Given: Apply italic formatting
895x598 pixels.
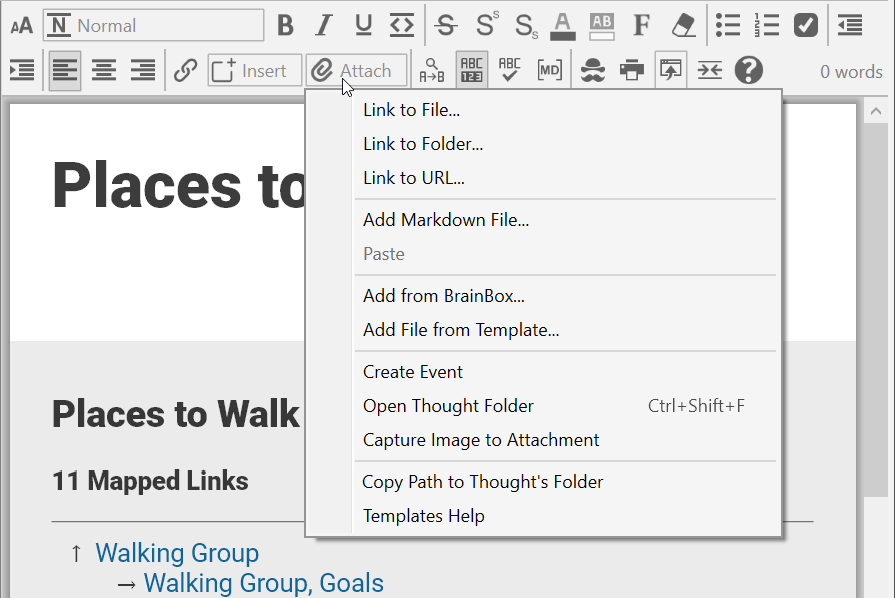Looking at the screenshot, I should click(323, 25).
